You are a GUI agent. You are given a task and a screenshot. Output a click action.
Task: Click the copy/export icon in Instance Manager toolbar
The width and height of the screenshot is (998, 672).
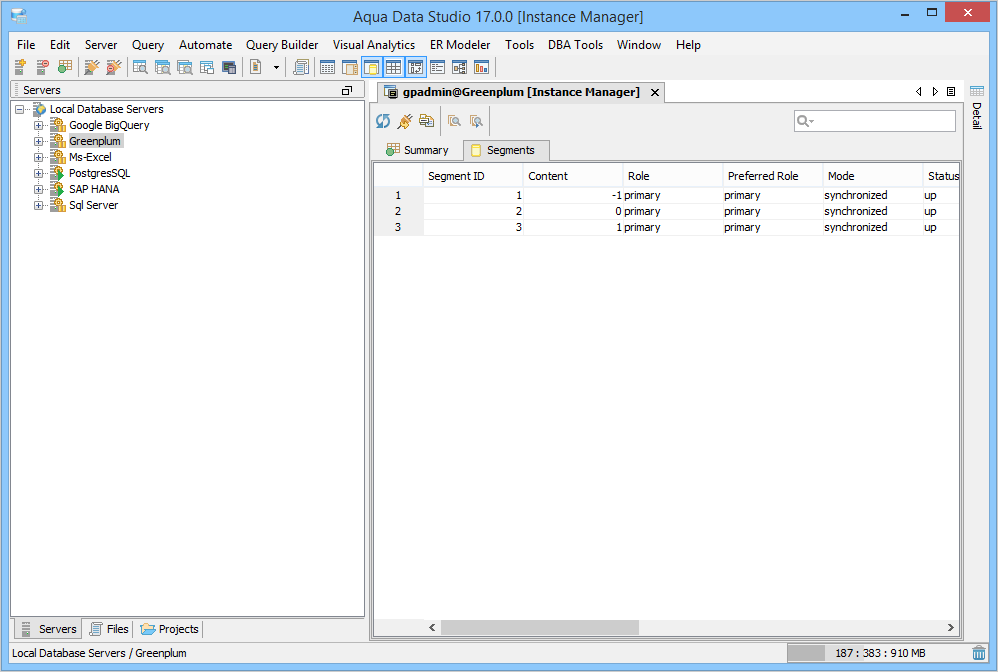426,121
